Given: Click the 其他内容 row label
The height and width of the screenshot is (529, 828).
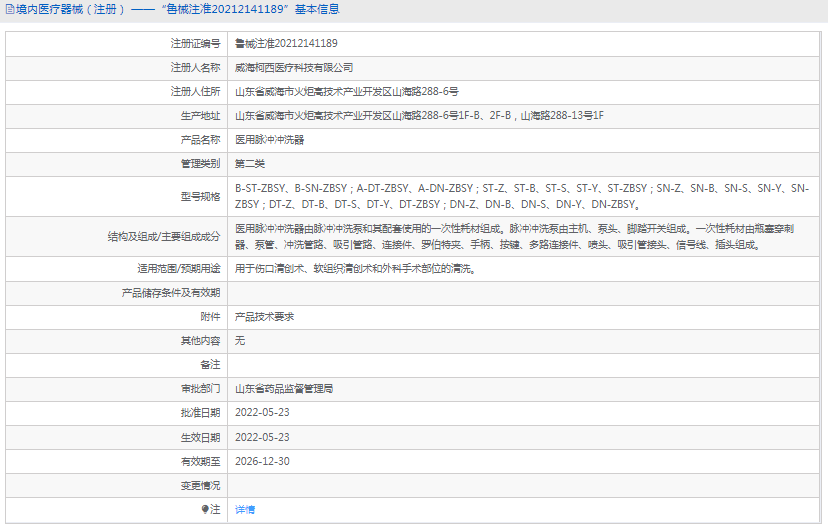Looking at the screenshot, I should click(201, 341).
